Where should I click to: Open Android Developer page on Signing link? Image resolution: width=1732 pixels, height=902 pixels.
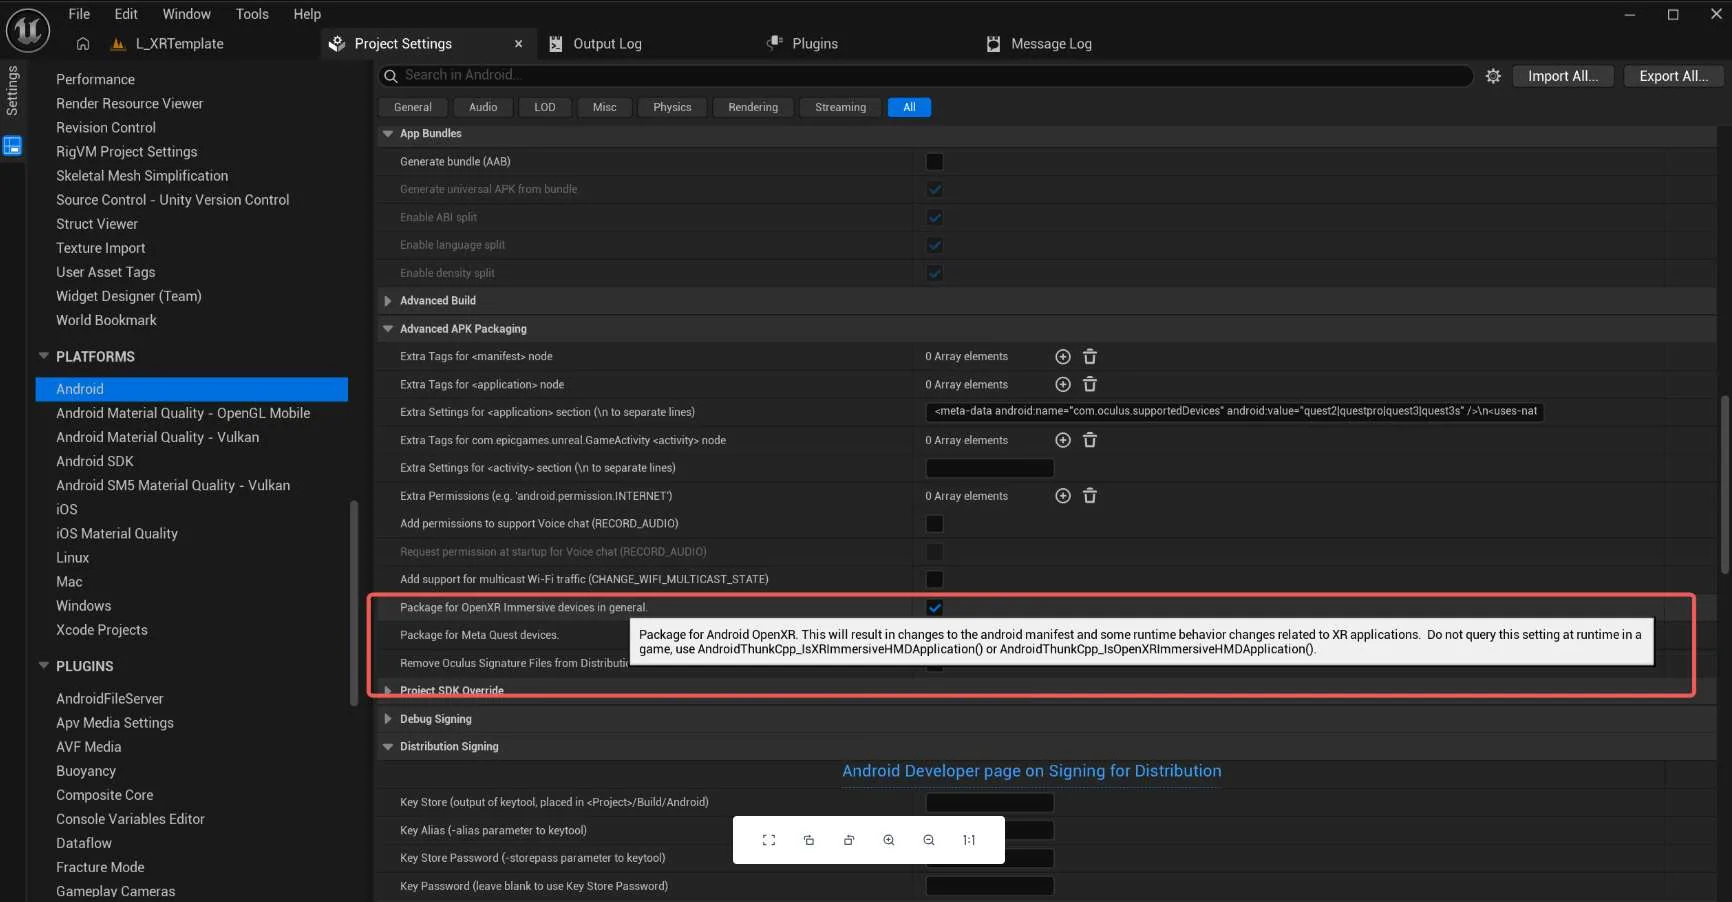tap(1031, 771)
